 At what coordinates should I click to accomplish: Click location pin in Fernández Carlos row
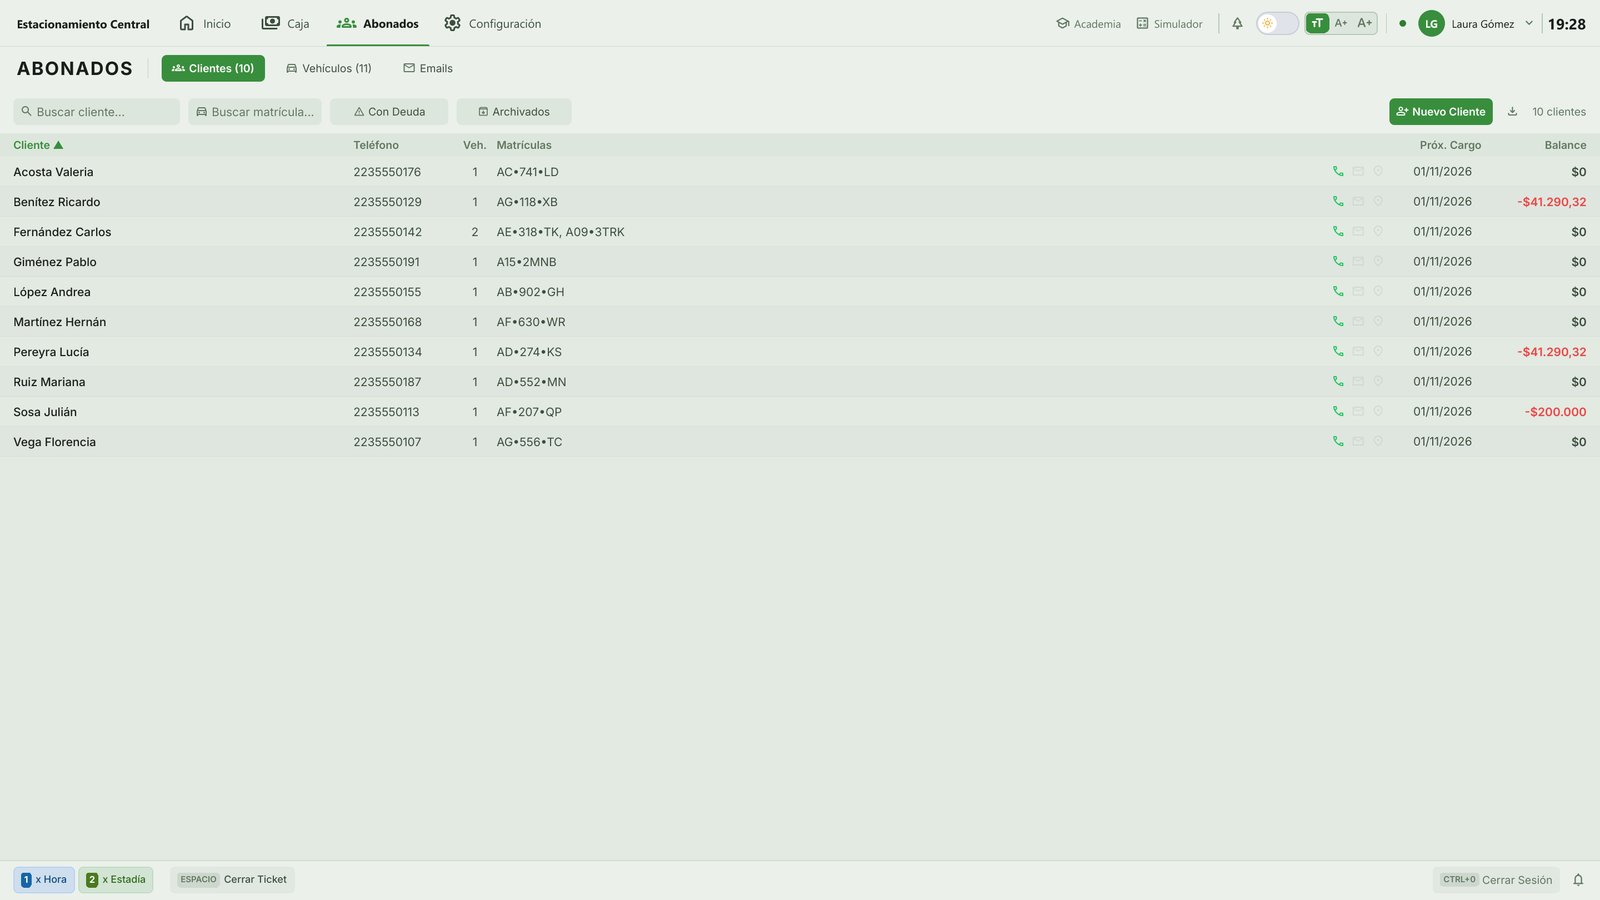1378,232
